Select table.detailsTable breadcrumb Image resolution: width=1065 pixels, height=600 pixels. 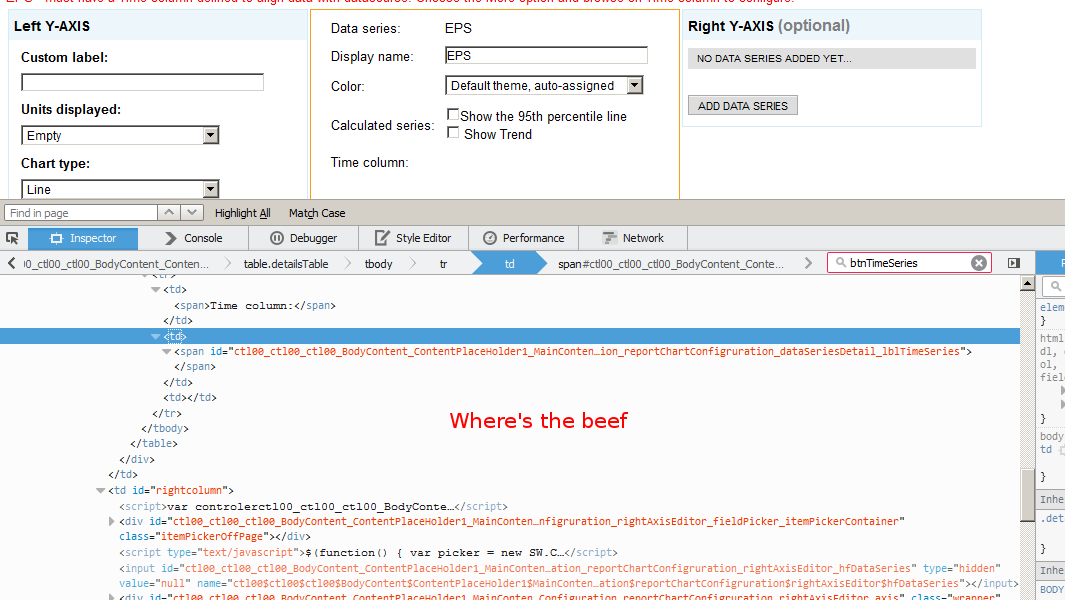pos(286,264)
